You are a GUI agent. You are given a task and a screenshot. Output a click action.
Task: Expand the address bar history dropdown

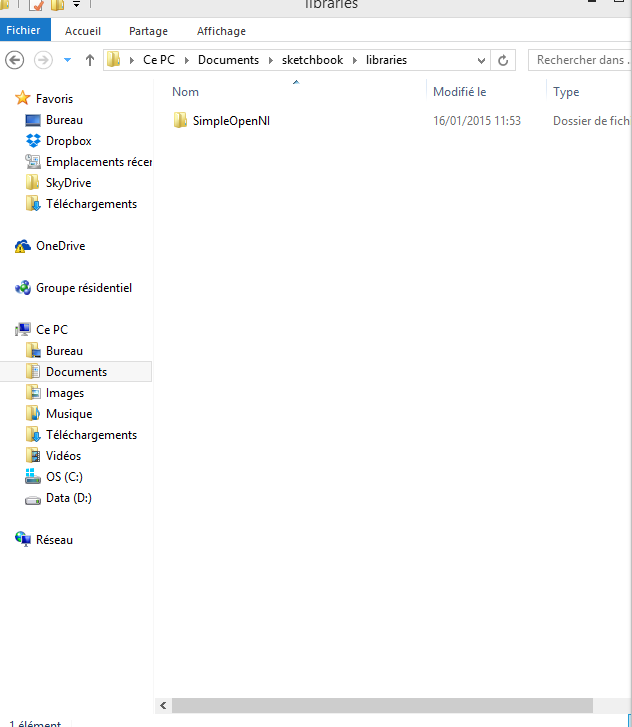(x=481, y=60)
